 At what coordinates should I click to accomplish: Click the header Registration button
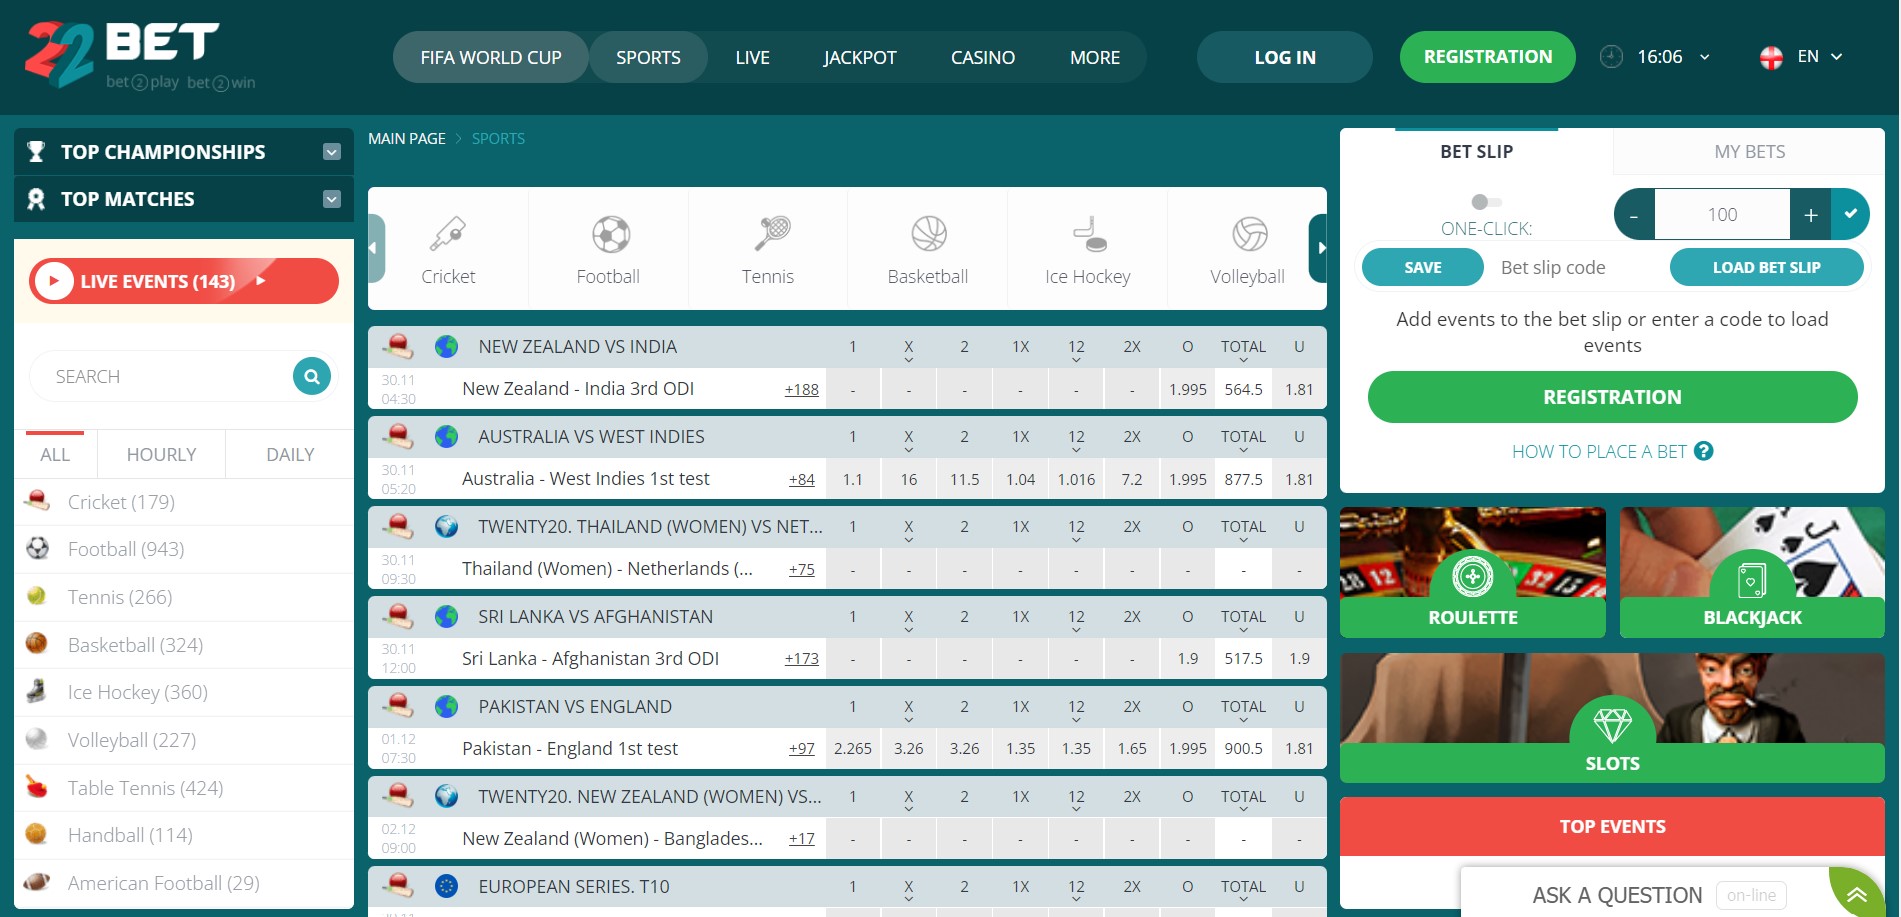tap(1488, 57)
